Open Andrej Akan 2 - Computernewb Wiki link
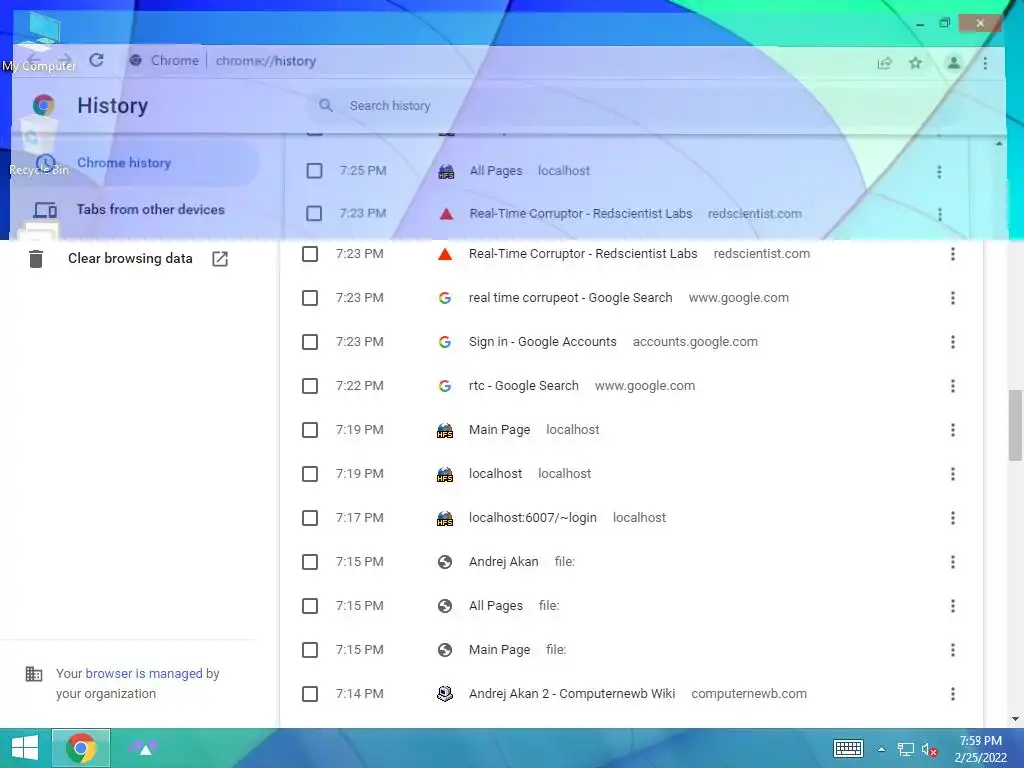The image size is (1024, 768). (x=571, y=694)
